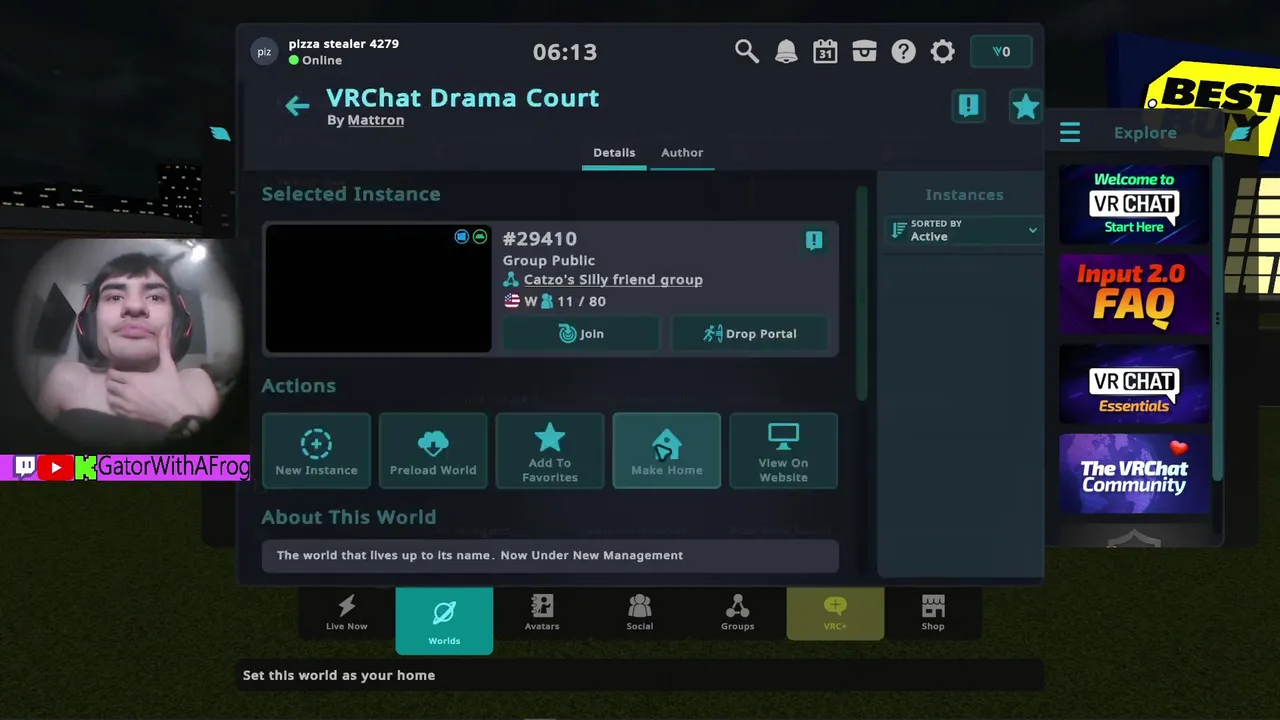The image size is (1280, 720).
Task: Open VRChat Essentials tile
Action: pos(1134,384)
